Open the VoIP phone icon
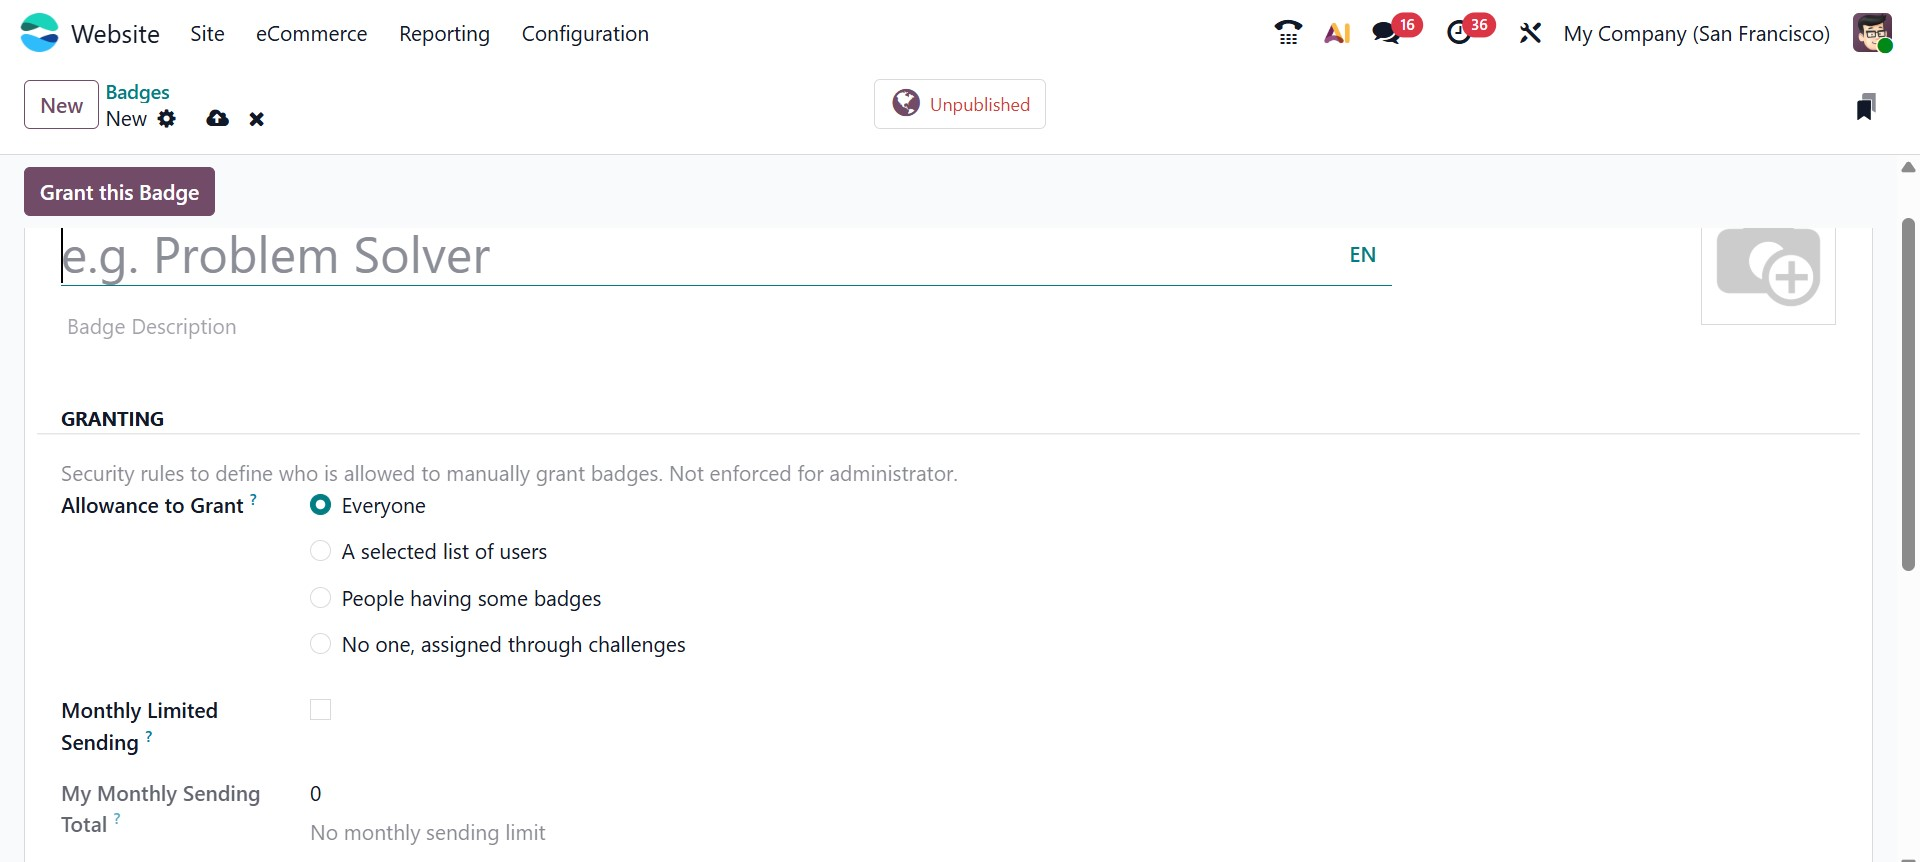Screen dimensions: 1920x862 pyautogui.click(x=1288, y=33)
